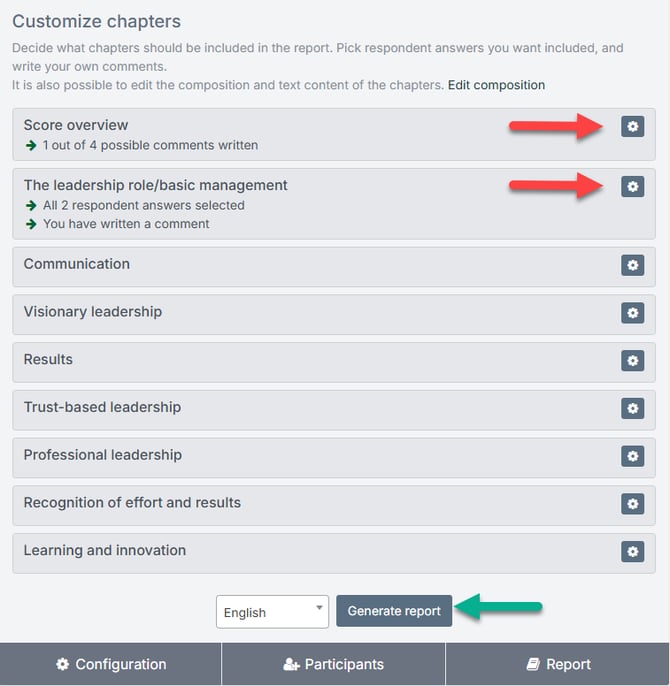Go to the Participants tab

(333, 664)
